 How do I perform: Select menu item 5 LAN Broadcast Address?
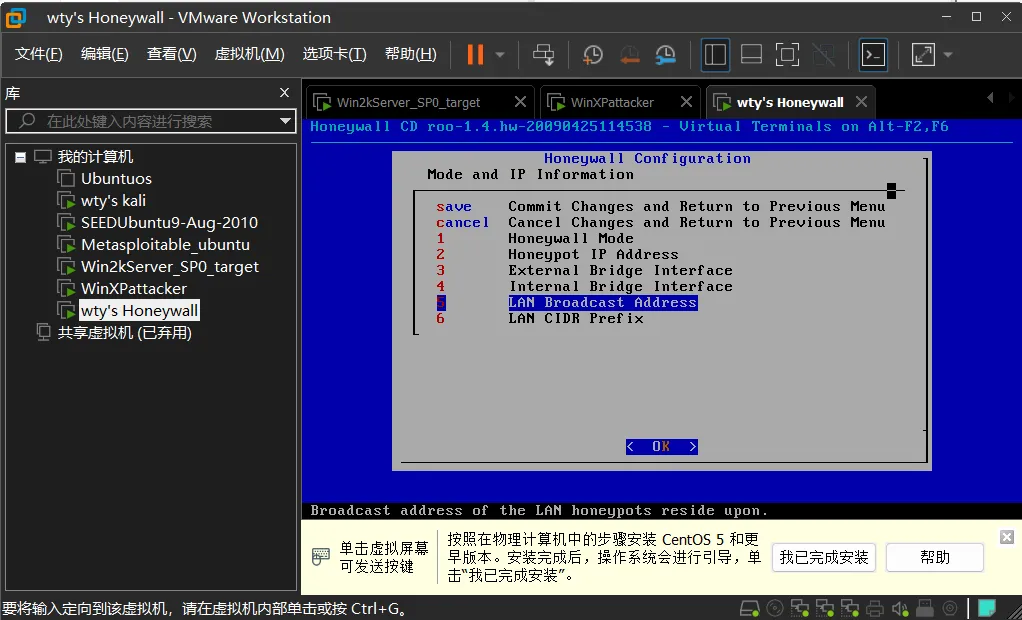tap(602, 303)
